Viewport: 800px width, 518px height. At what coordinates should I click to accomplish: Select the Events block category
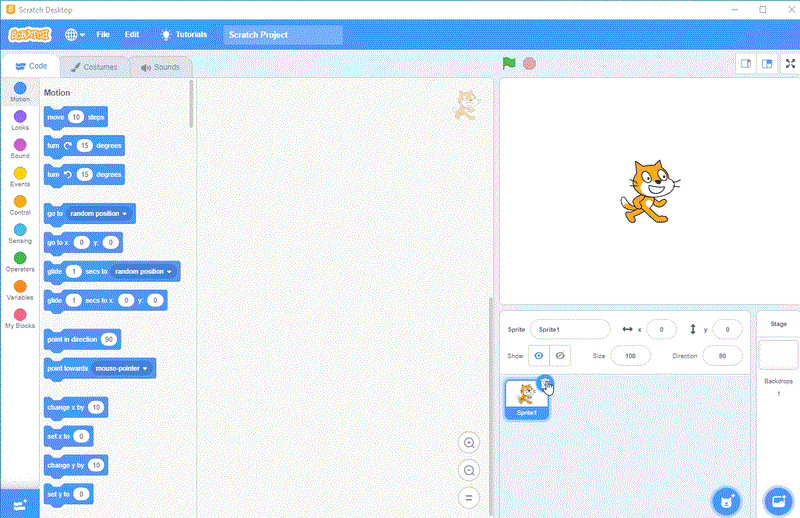(20, 178)
